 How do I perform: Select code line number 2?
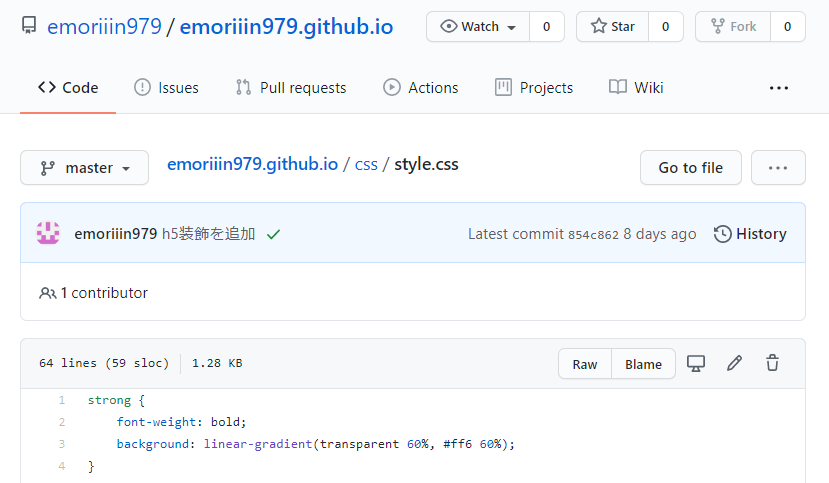tap(62, 422)
